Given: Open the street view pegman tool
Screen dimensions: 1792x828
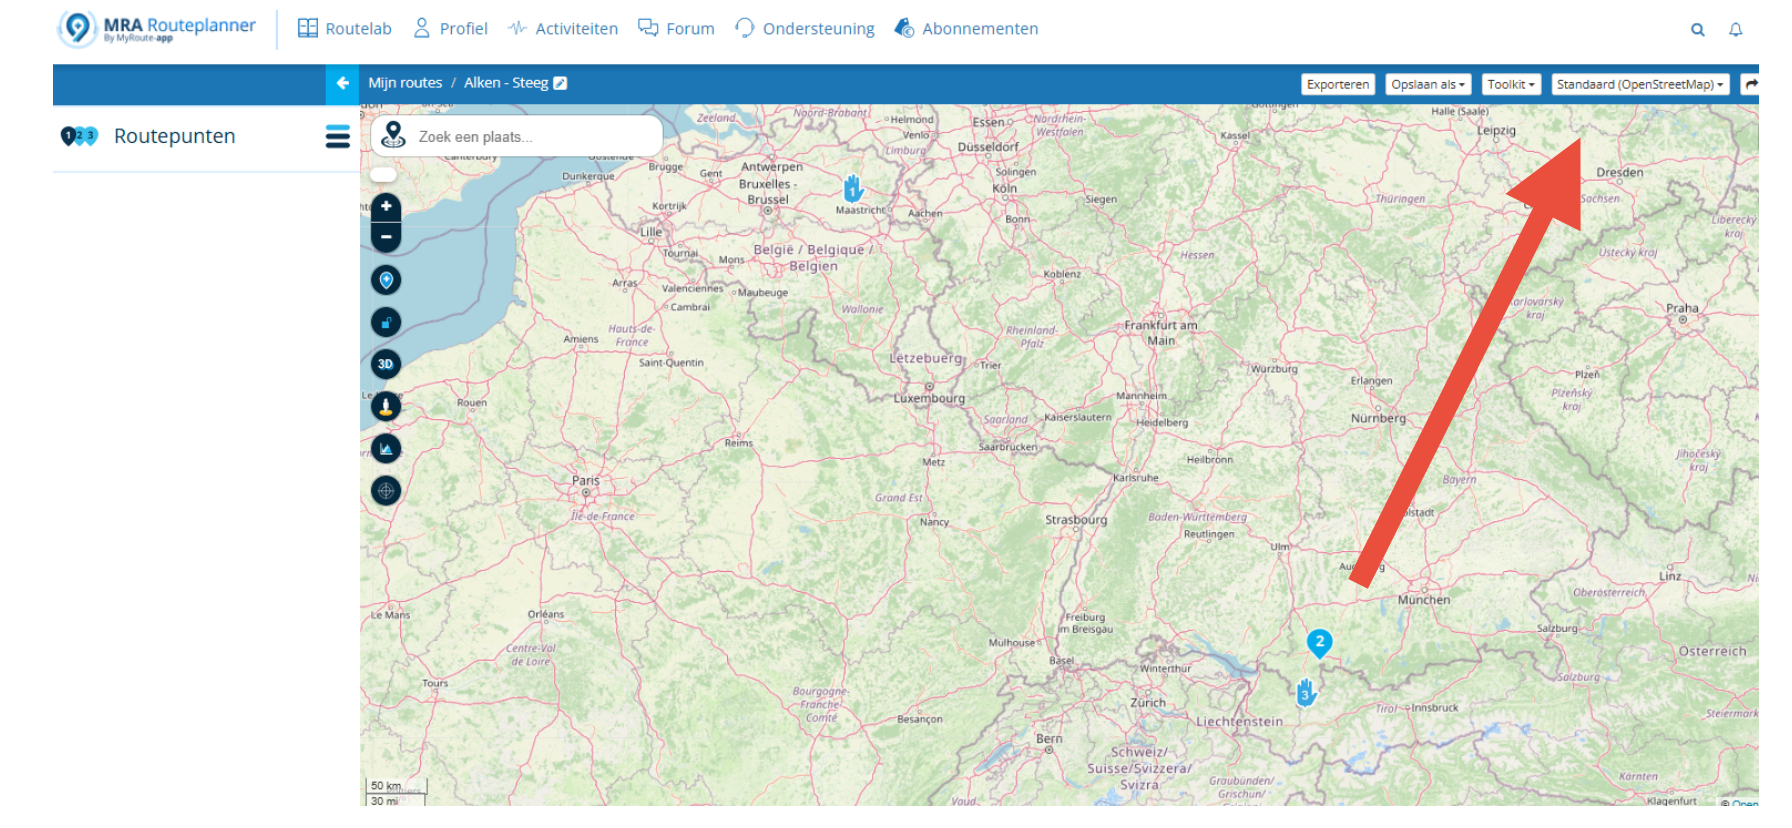Looking at the screenshot, I should click(386, 406).
